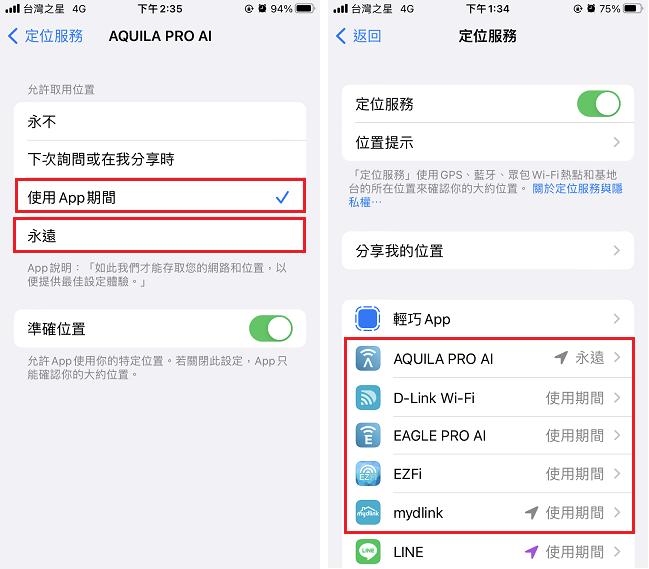The height and width of the screenshot is (569, 649).
Task: Select 下次詢問或在我分享時 option
Action: click(x=160, y=159)
